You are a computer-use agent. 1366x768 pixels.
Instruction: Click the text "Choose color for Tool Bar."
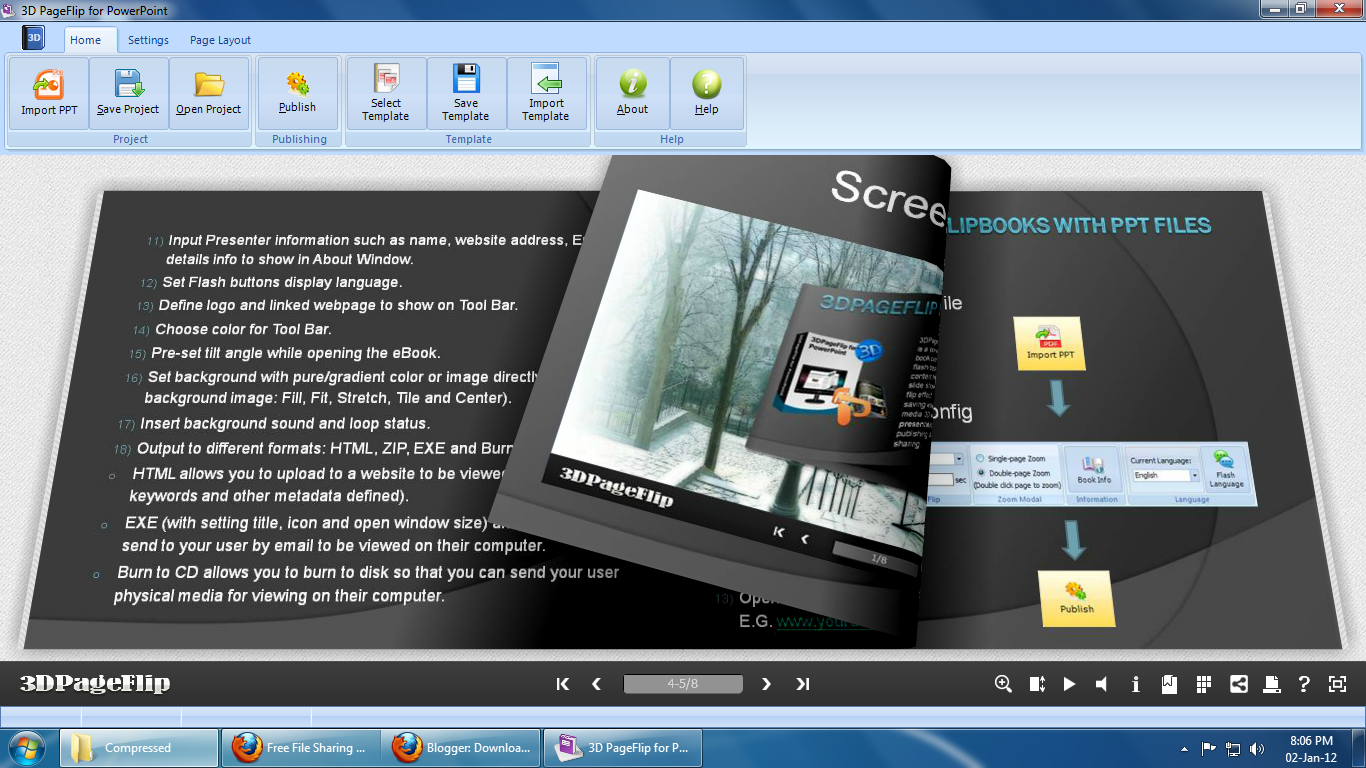point(243,329)
